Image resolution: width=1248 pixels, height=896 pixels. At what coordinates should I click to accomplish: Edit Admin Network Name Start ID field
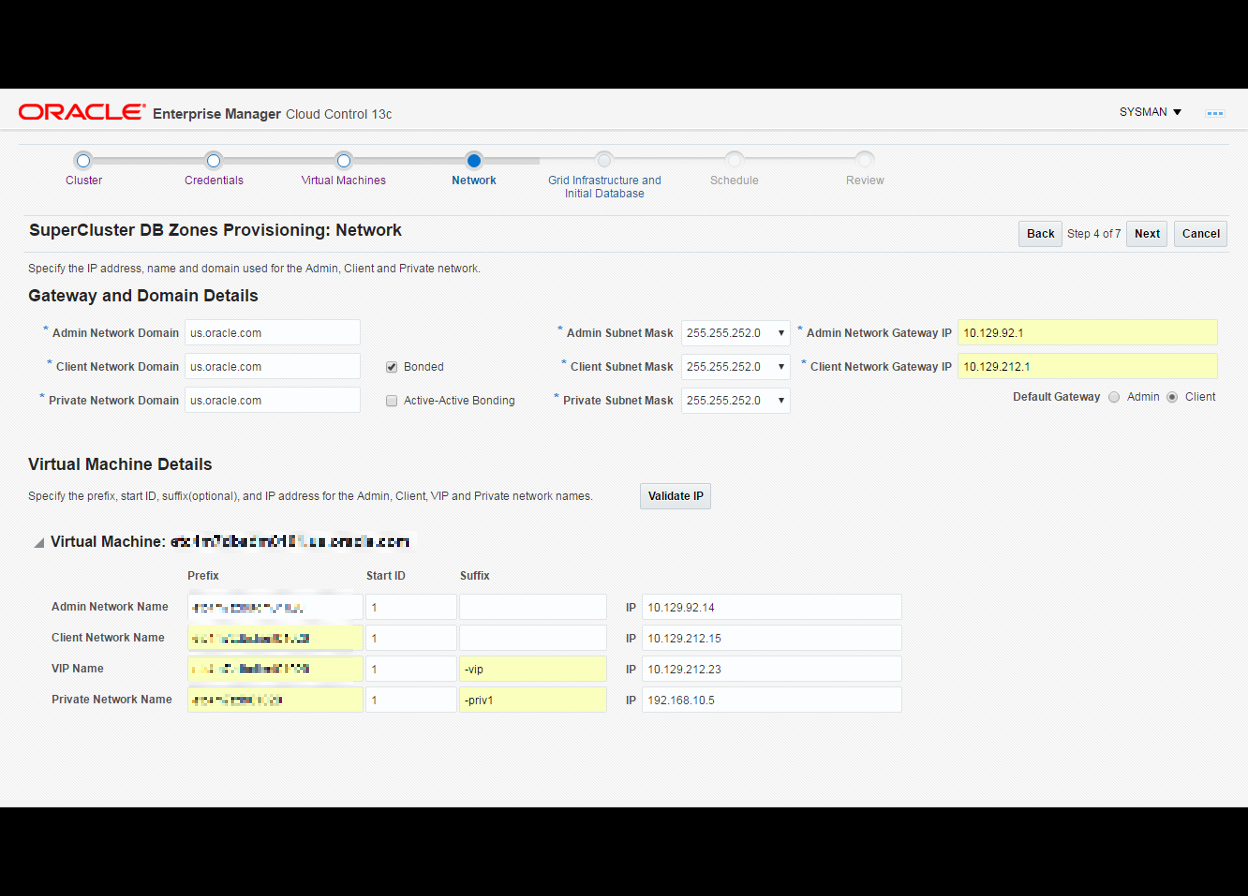(x=411, y=607)
